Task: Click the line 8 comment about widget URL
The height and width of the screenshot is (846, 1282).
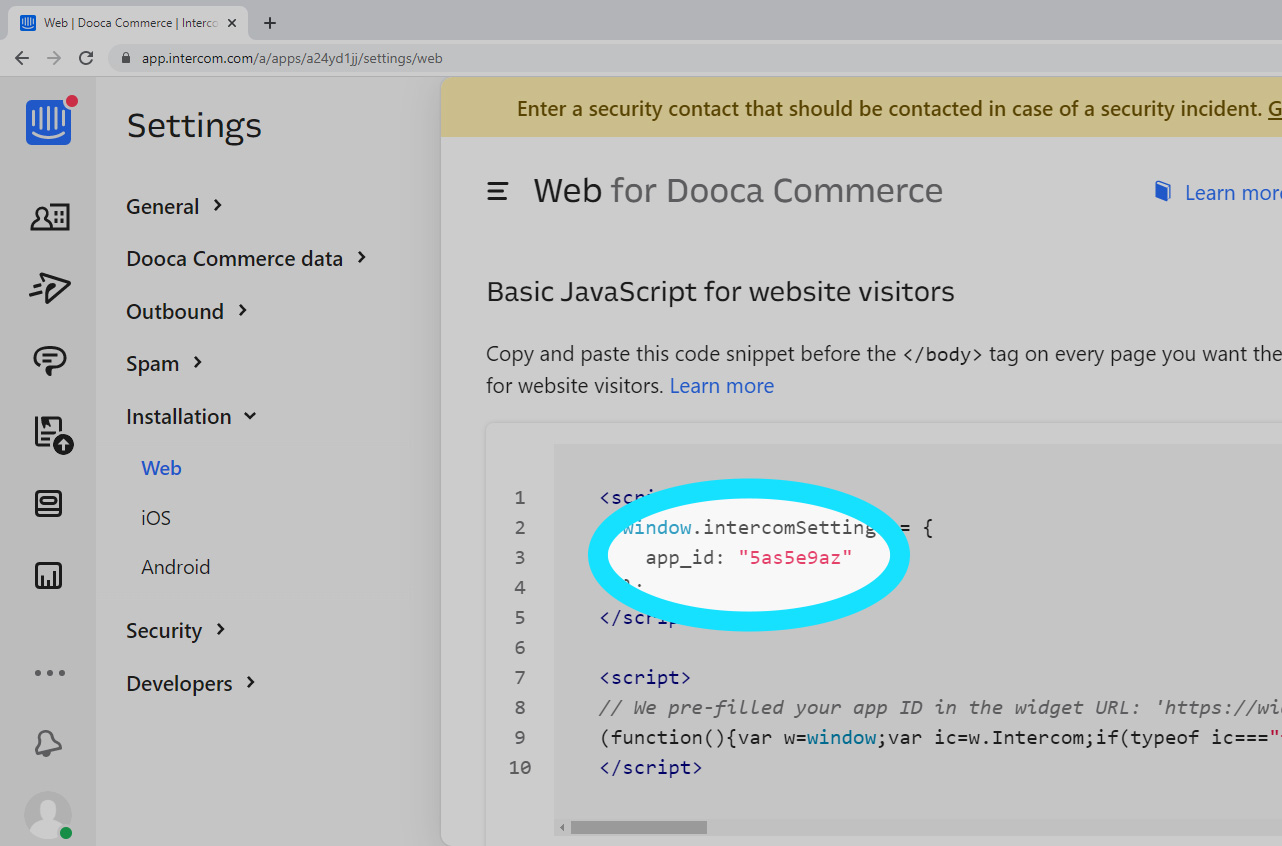Action: (x=940, y=707)
